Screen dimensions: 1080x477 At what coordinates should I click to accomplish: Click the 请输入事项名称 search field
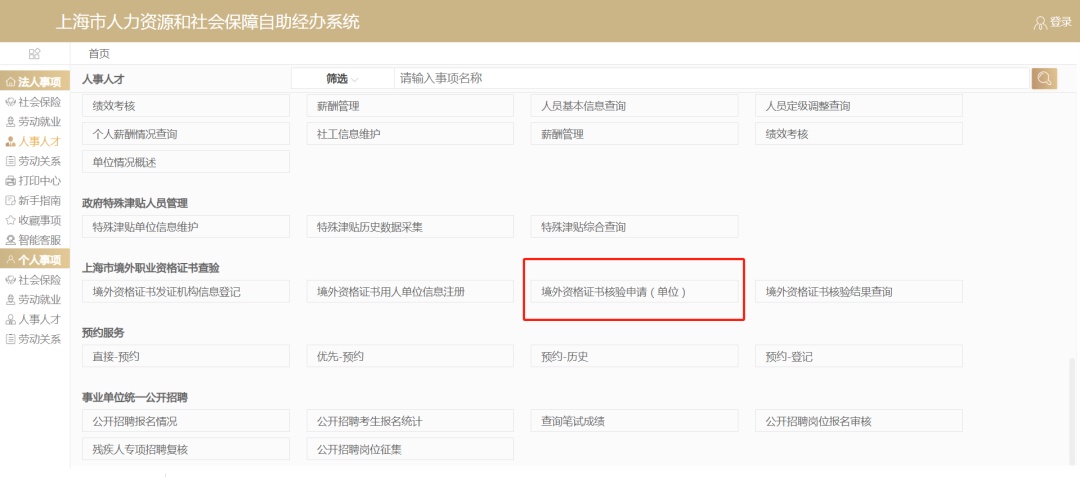[710, 79]
